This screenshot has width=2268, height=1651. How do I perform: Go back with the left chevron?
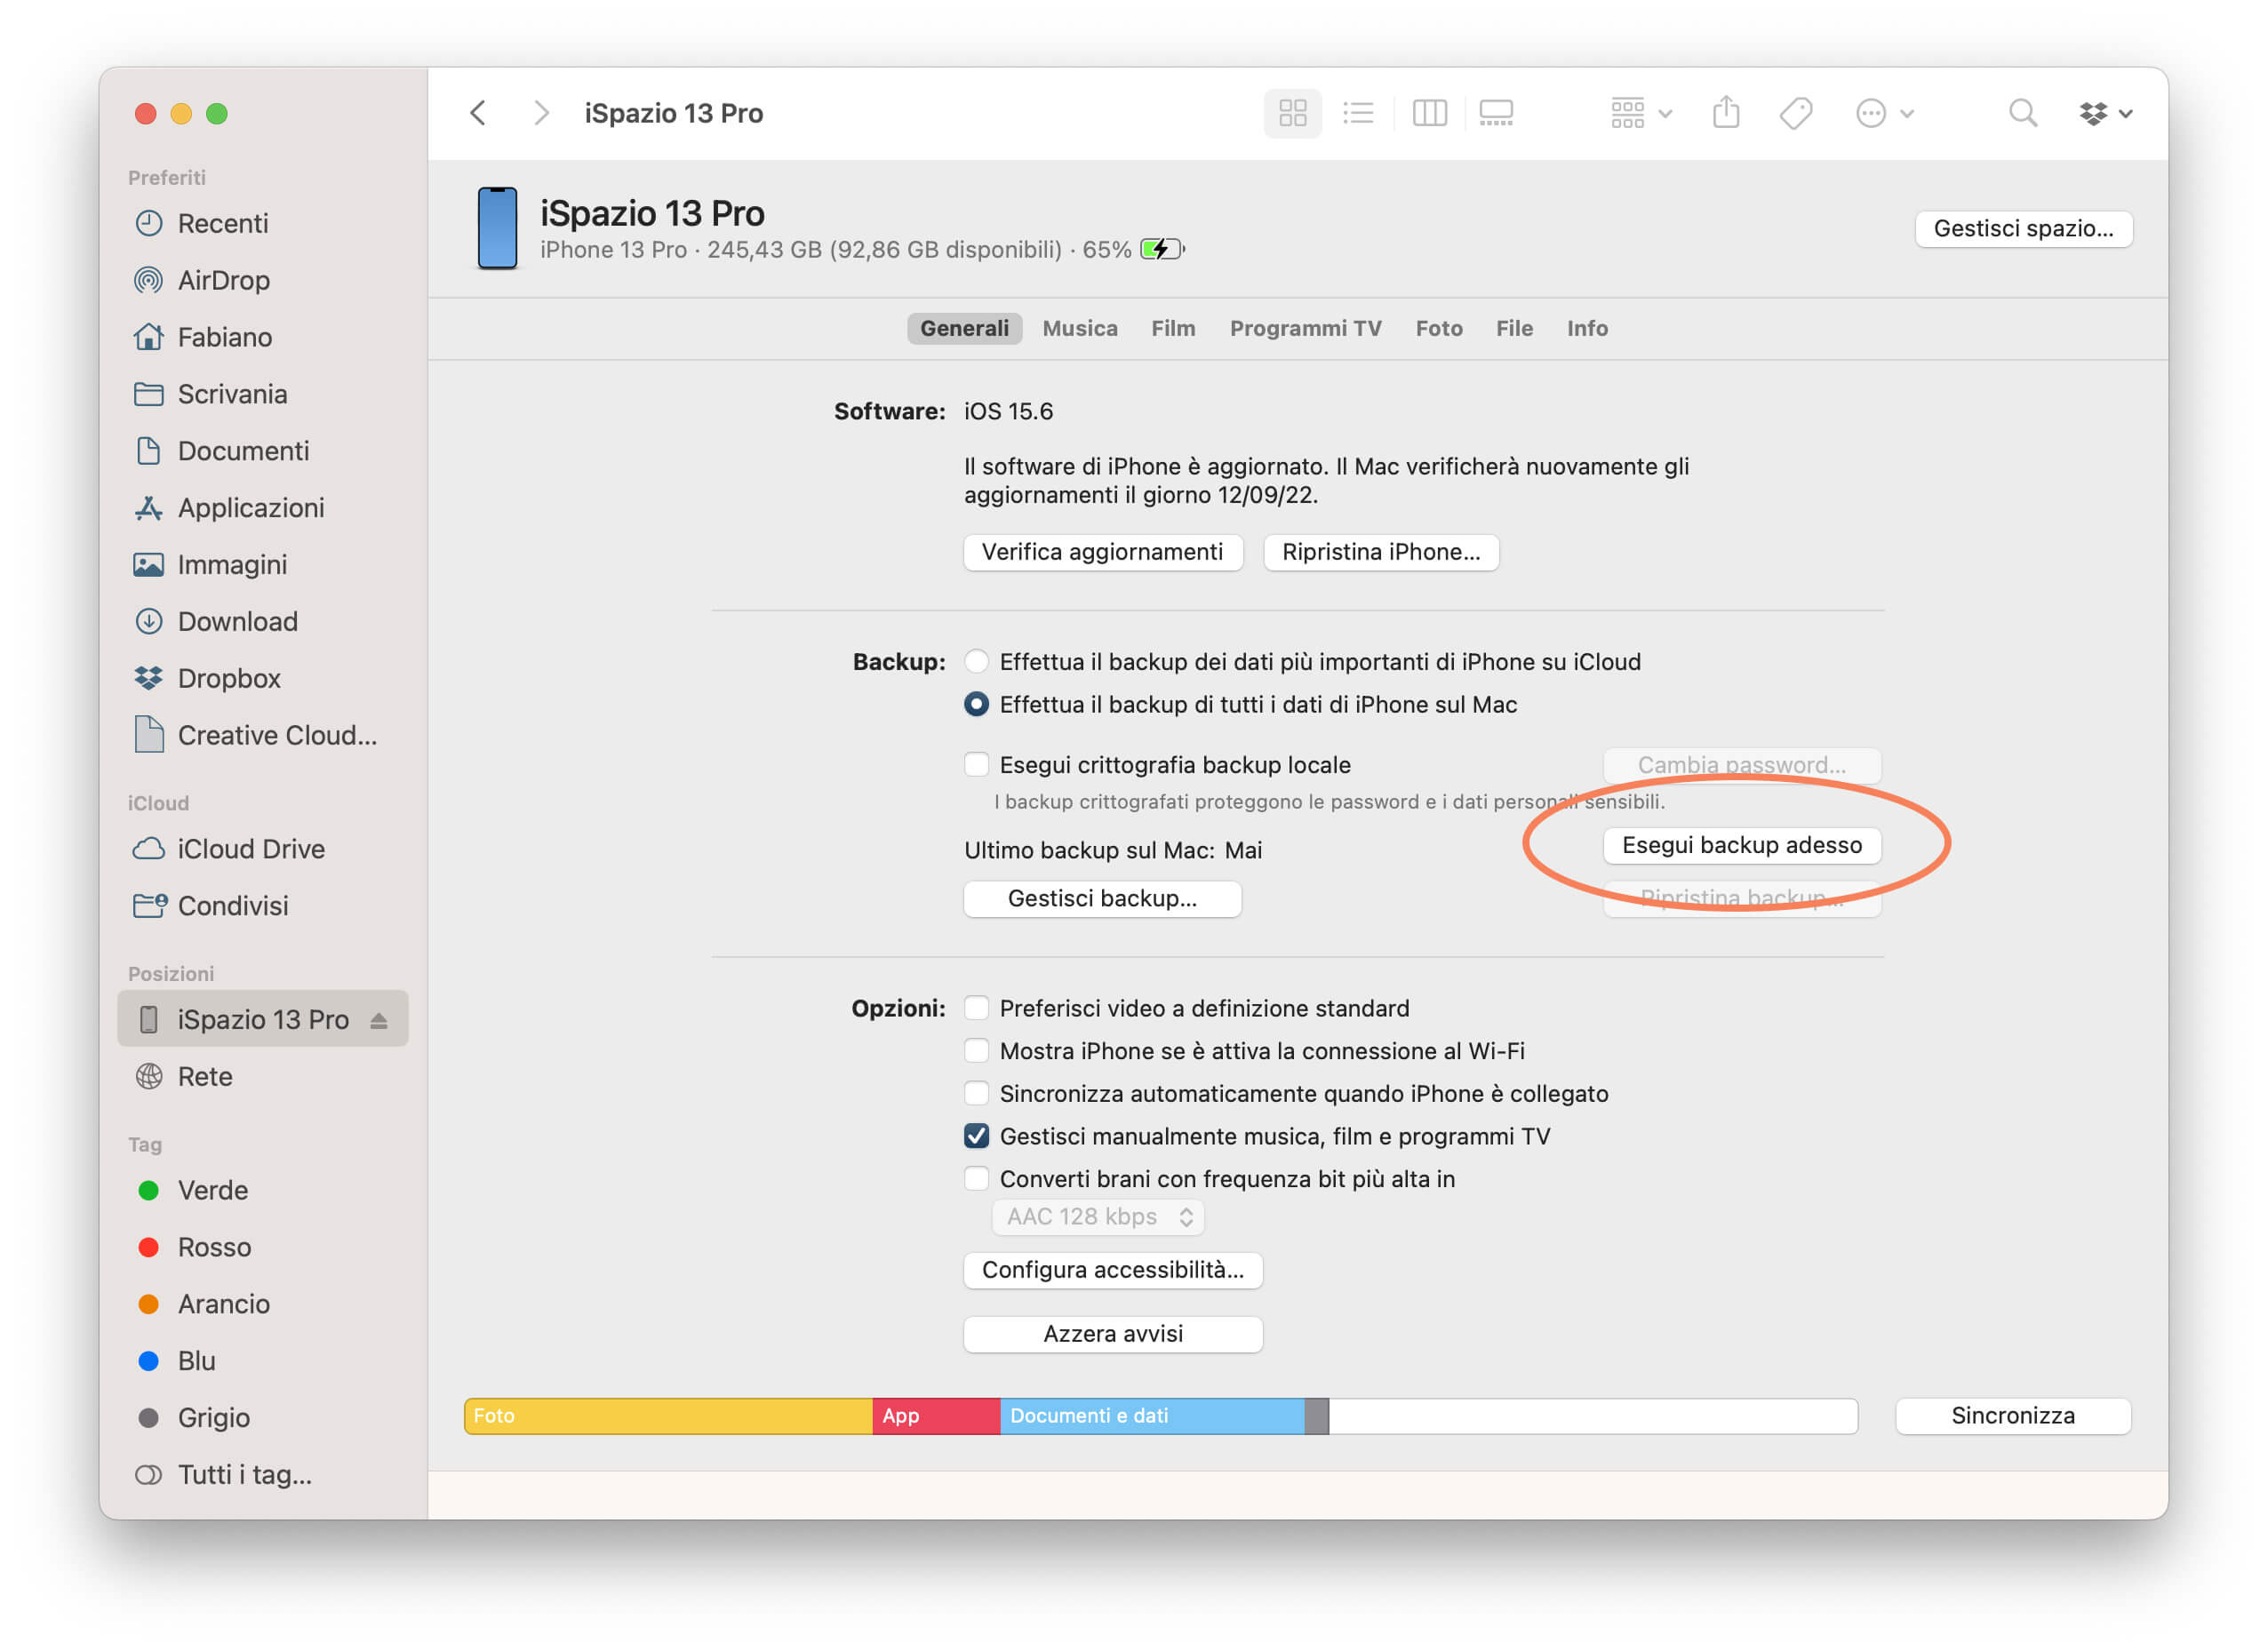(x=478, y=113)
